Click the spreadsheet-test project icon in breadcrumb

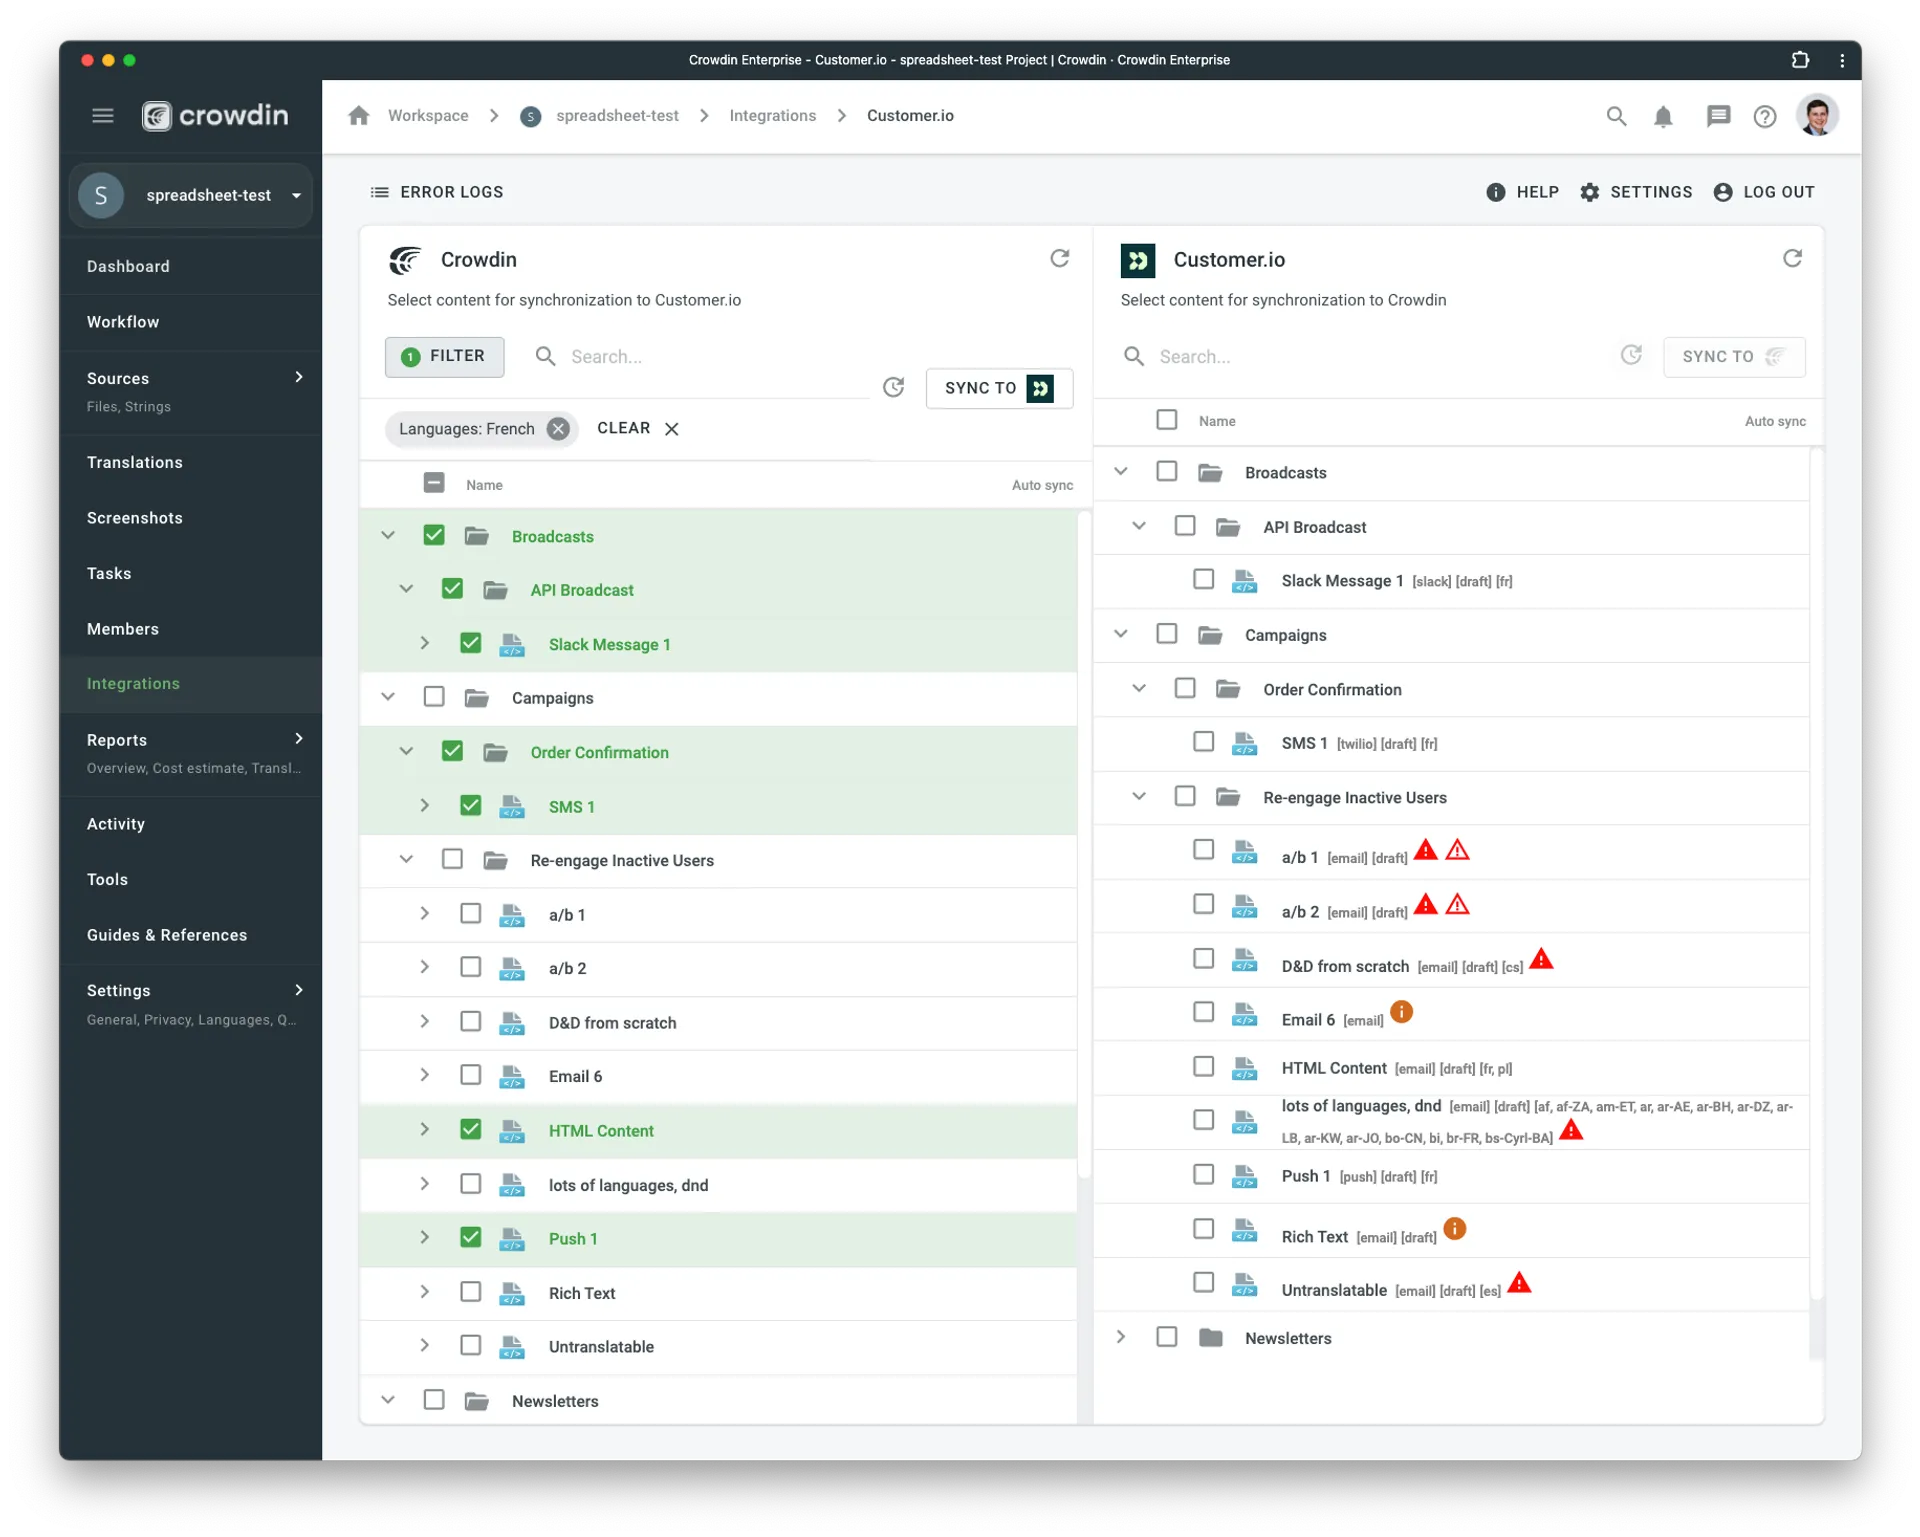pos(531,117)
